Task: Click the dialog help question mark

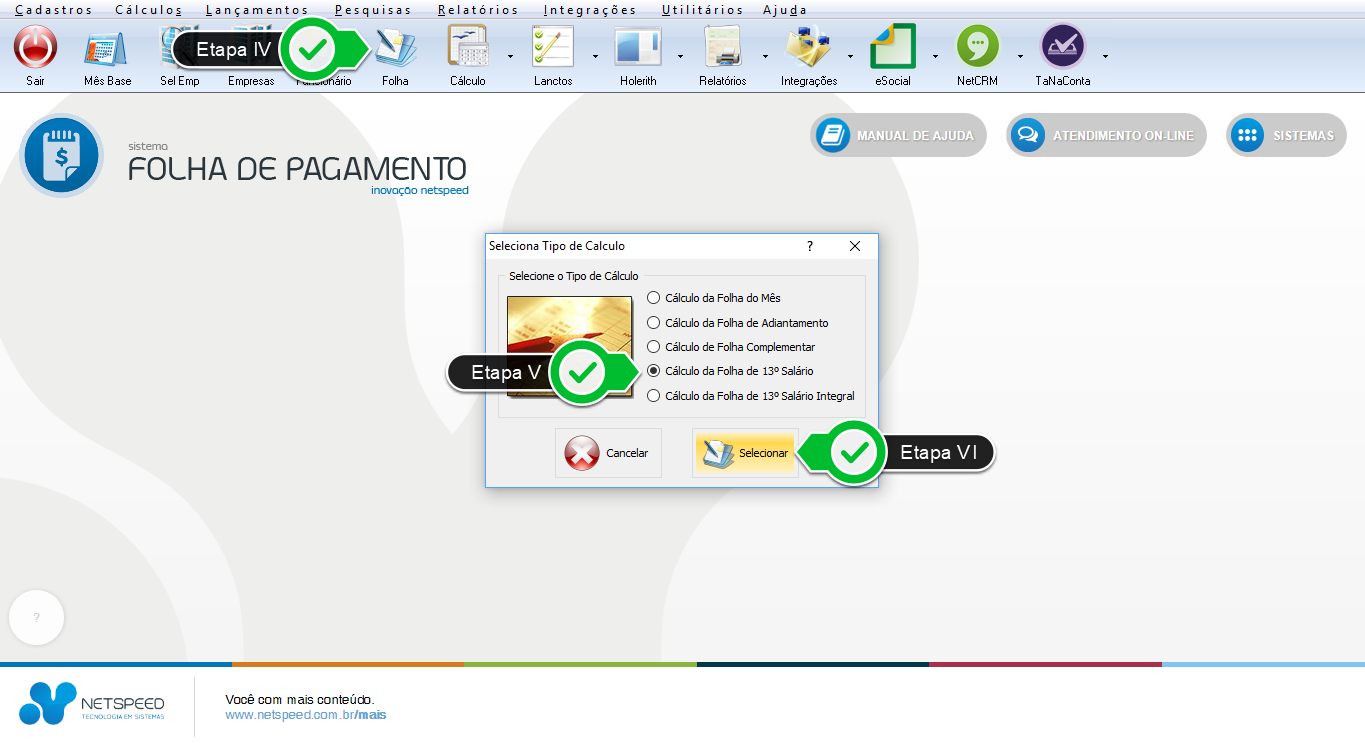Action: click(810, 246)
